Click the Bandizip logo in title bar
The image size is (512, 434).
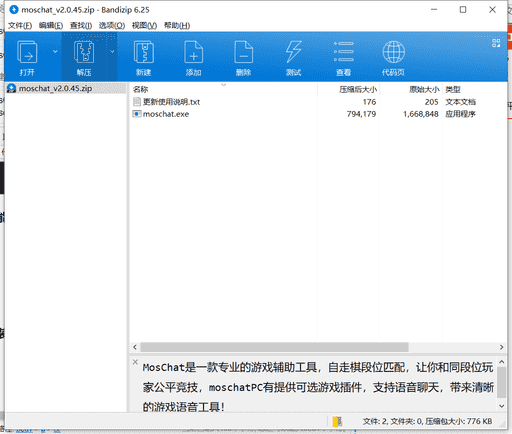click(x=14, y=10)
